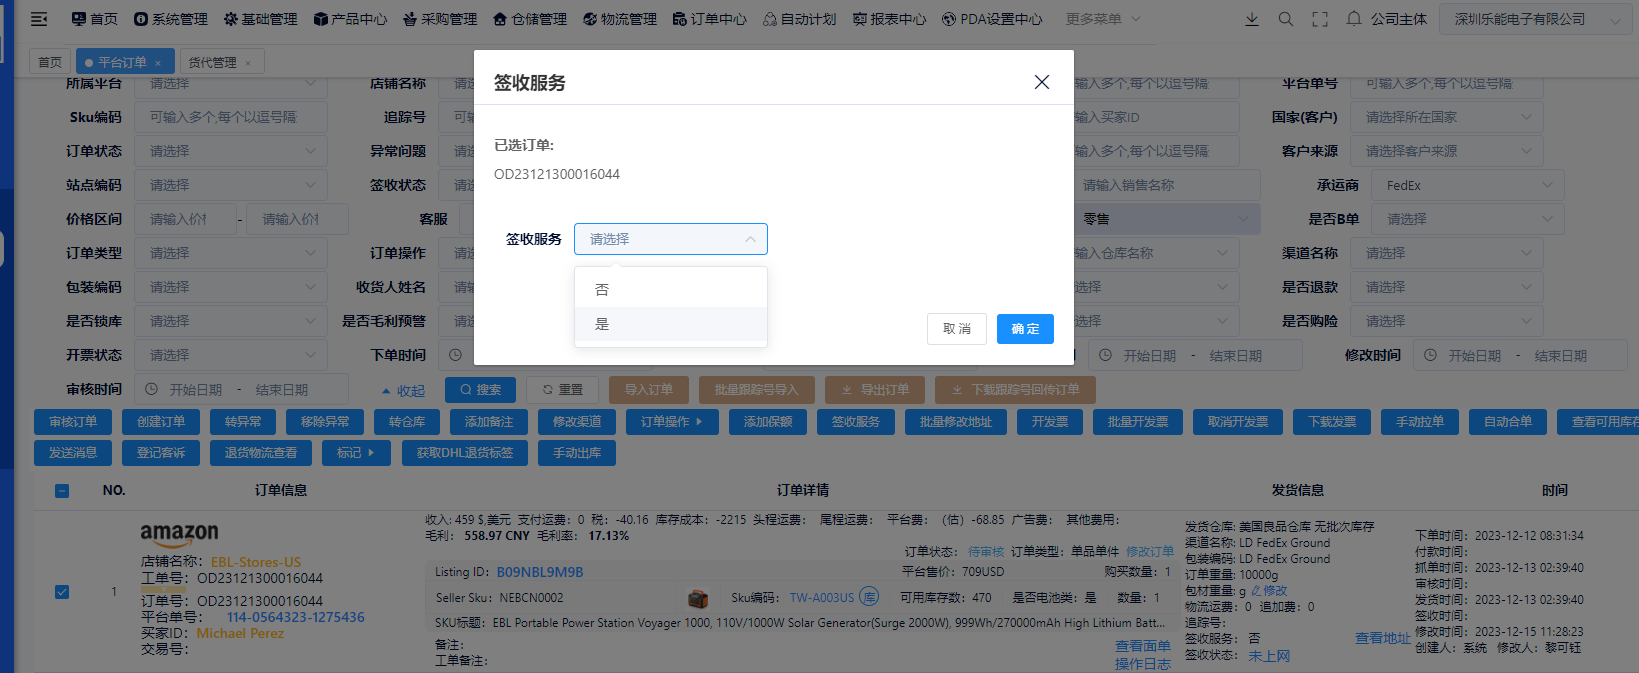Click the circular icon next to TW-A003US
This screenshot has width=1639, height=673.
tap(869, 597)
